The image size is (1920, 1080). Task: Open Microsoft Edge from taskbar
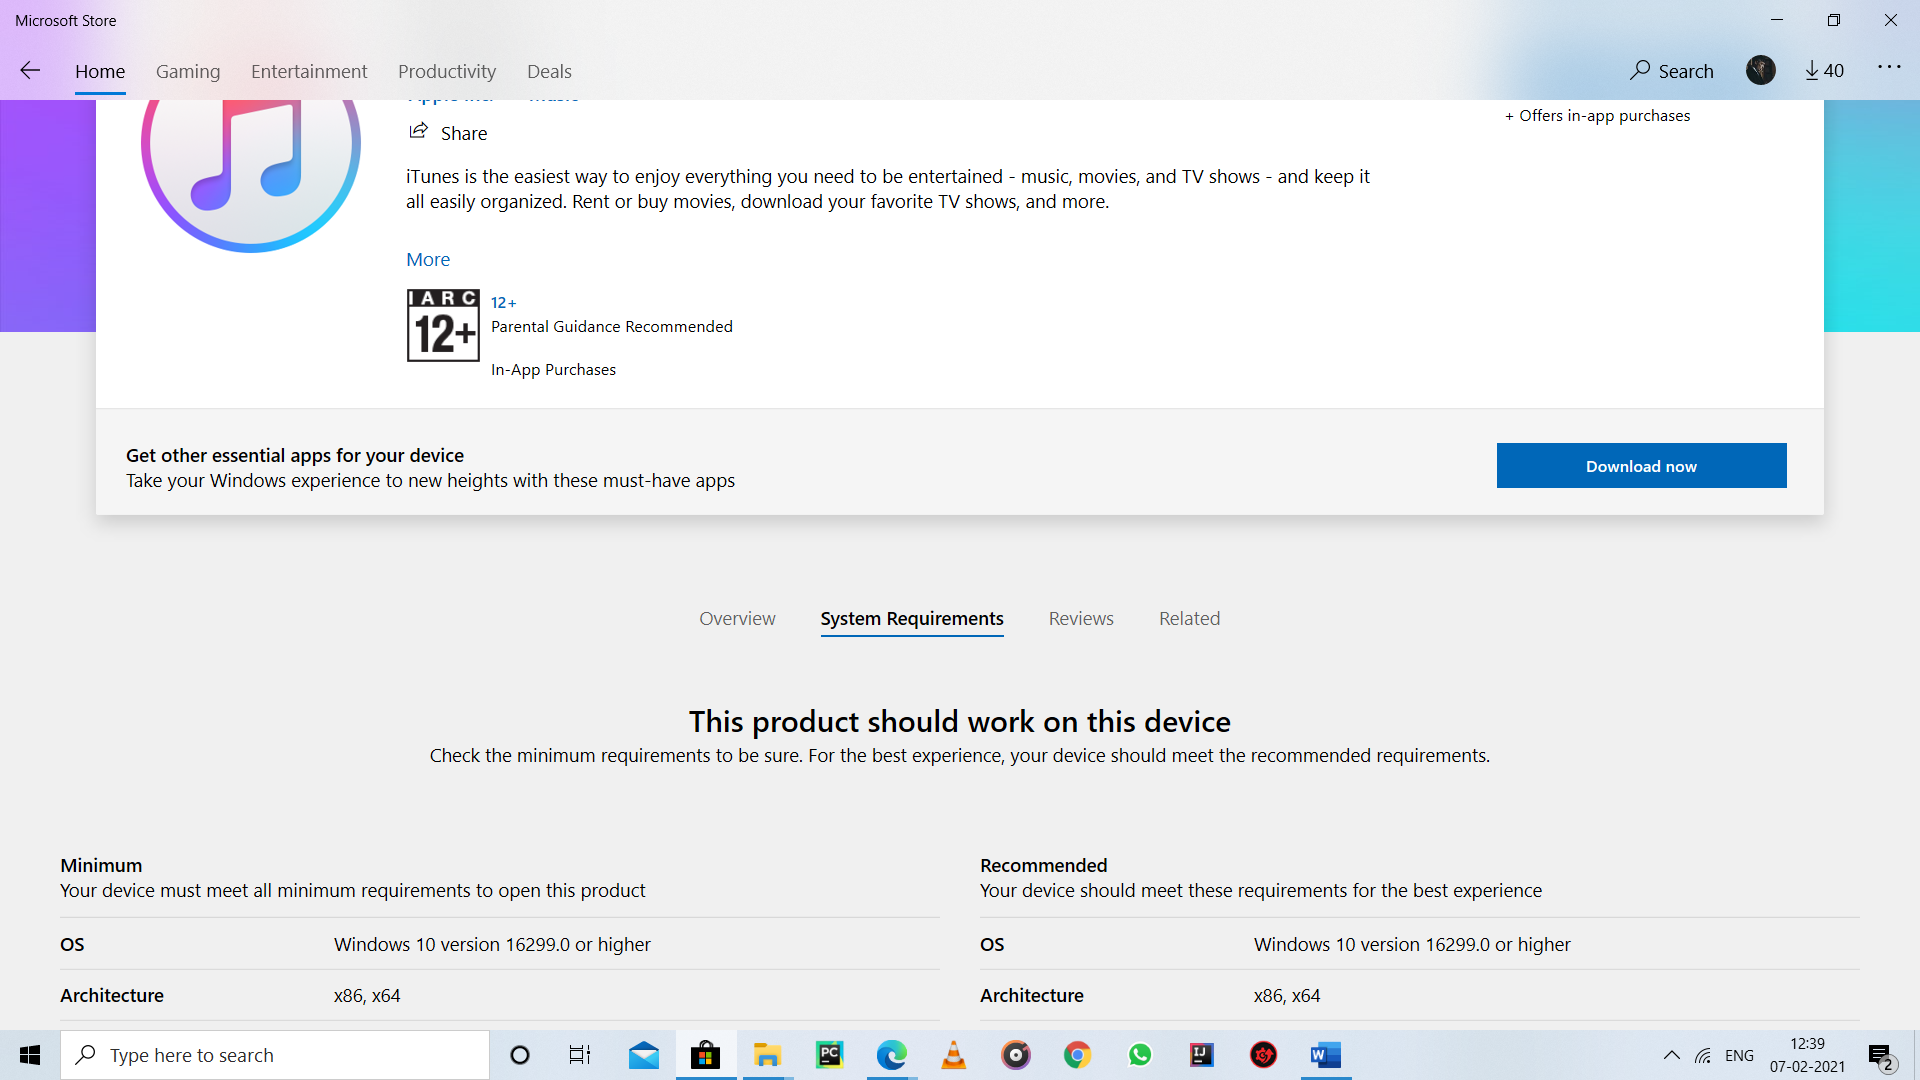pos(891,1055)
